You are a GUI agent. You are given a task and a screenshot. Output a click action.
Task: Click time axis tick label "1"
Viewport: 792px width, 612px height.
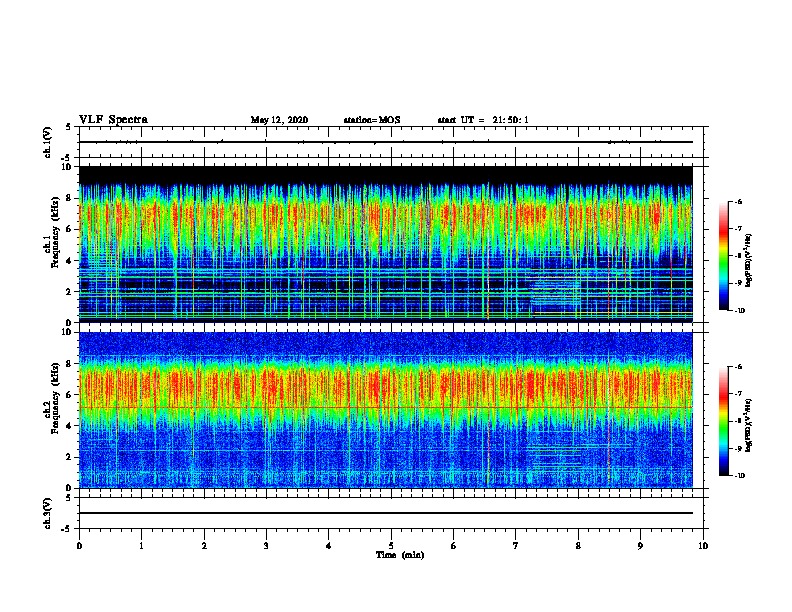coord(141,545)
